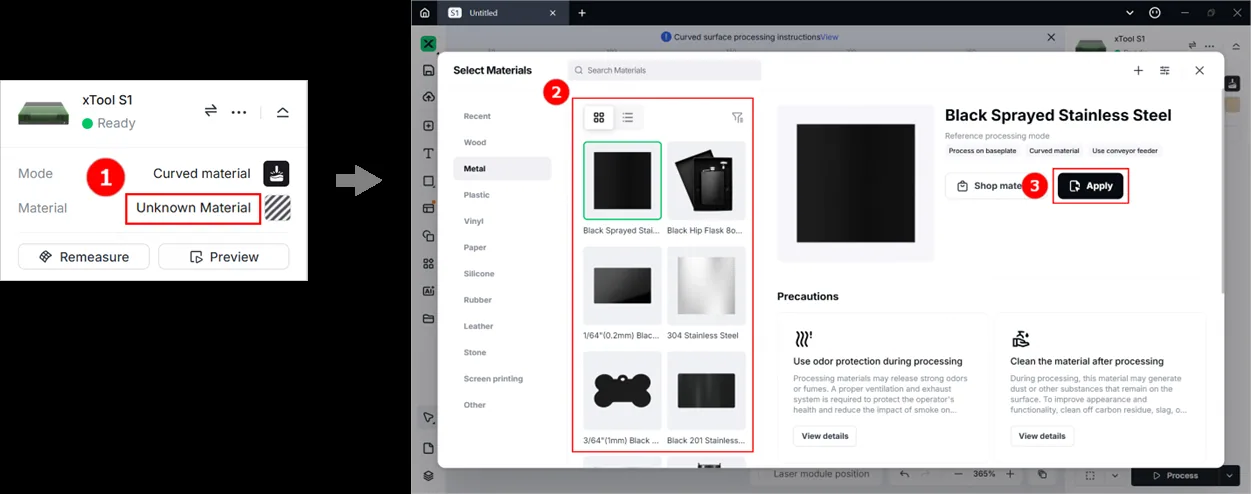Click the Unknown Material label

(193, 208)
